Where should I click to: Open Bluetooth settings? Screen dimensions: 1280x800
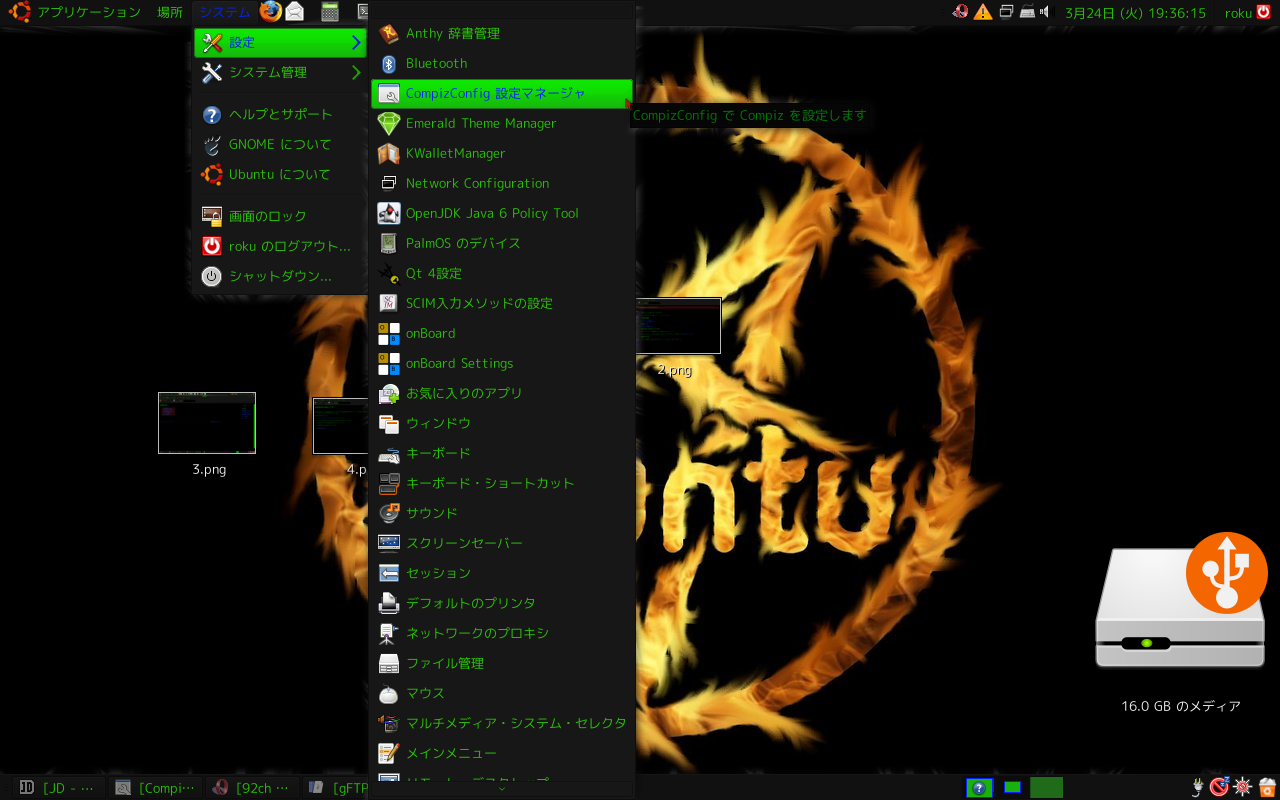[502, 64]
